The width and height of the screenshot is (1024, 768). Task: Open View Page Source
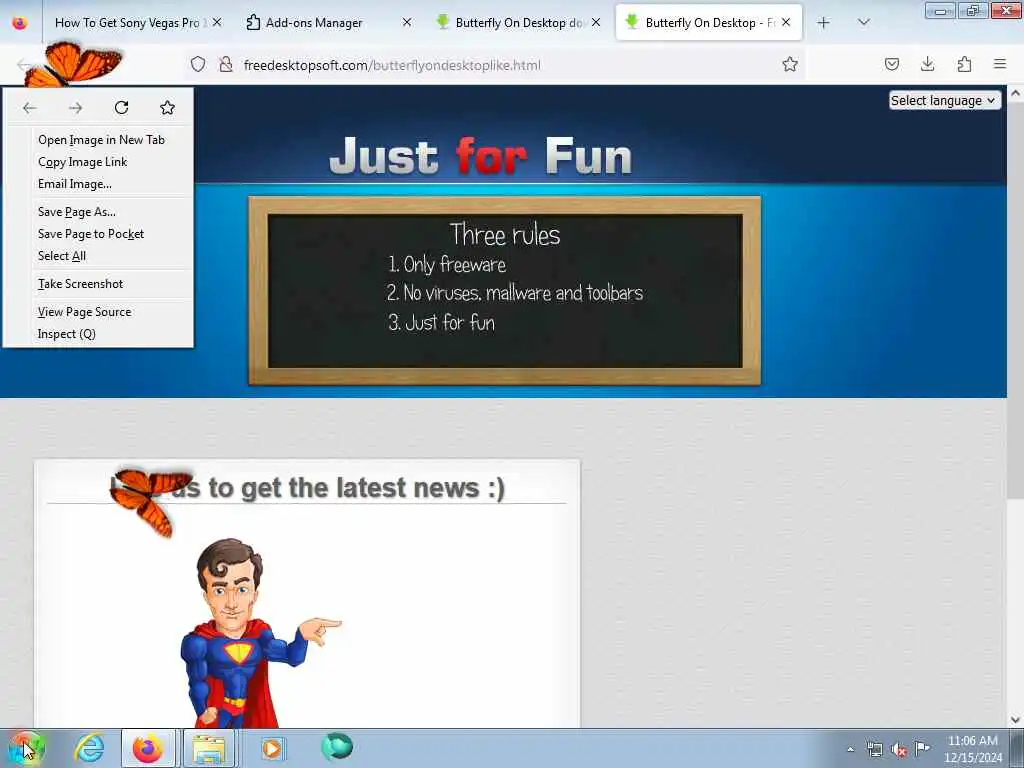coord(84,312)
